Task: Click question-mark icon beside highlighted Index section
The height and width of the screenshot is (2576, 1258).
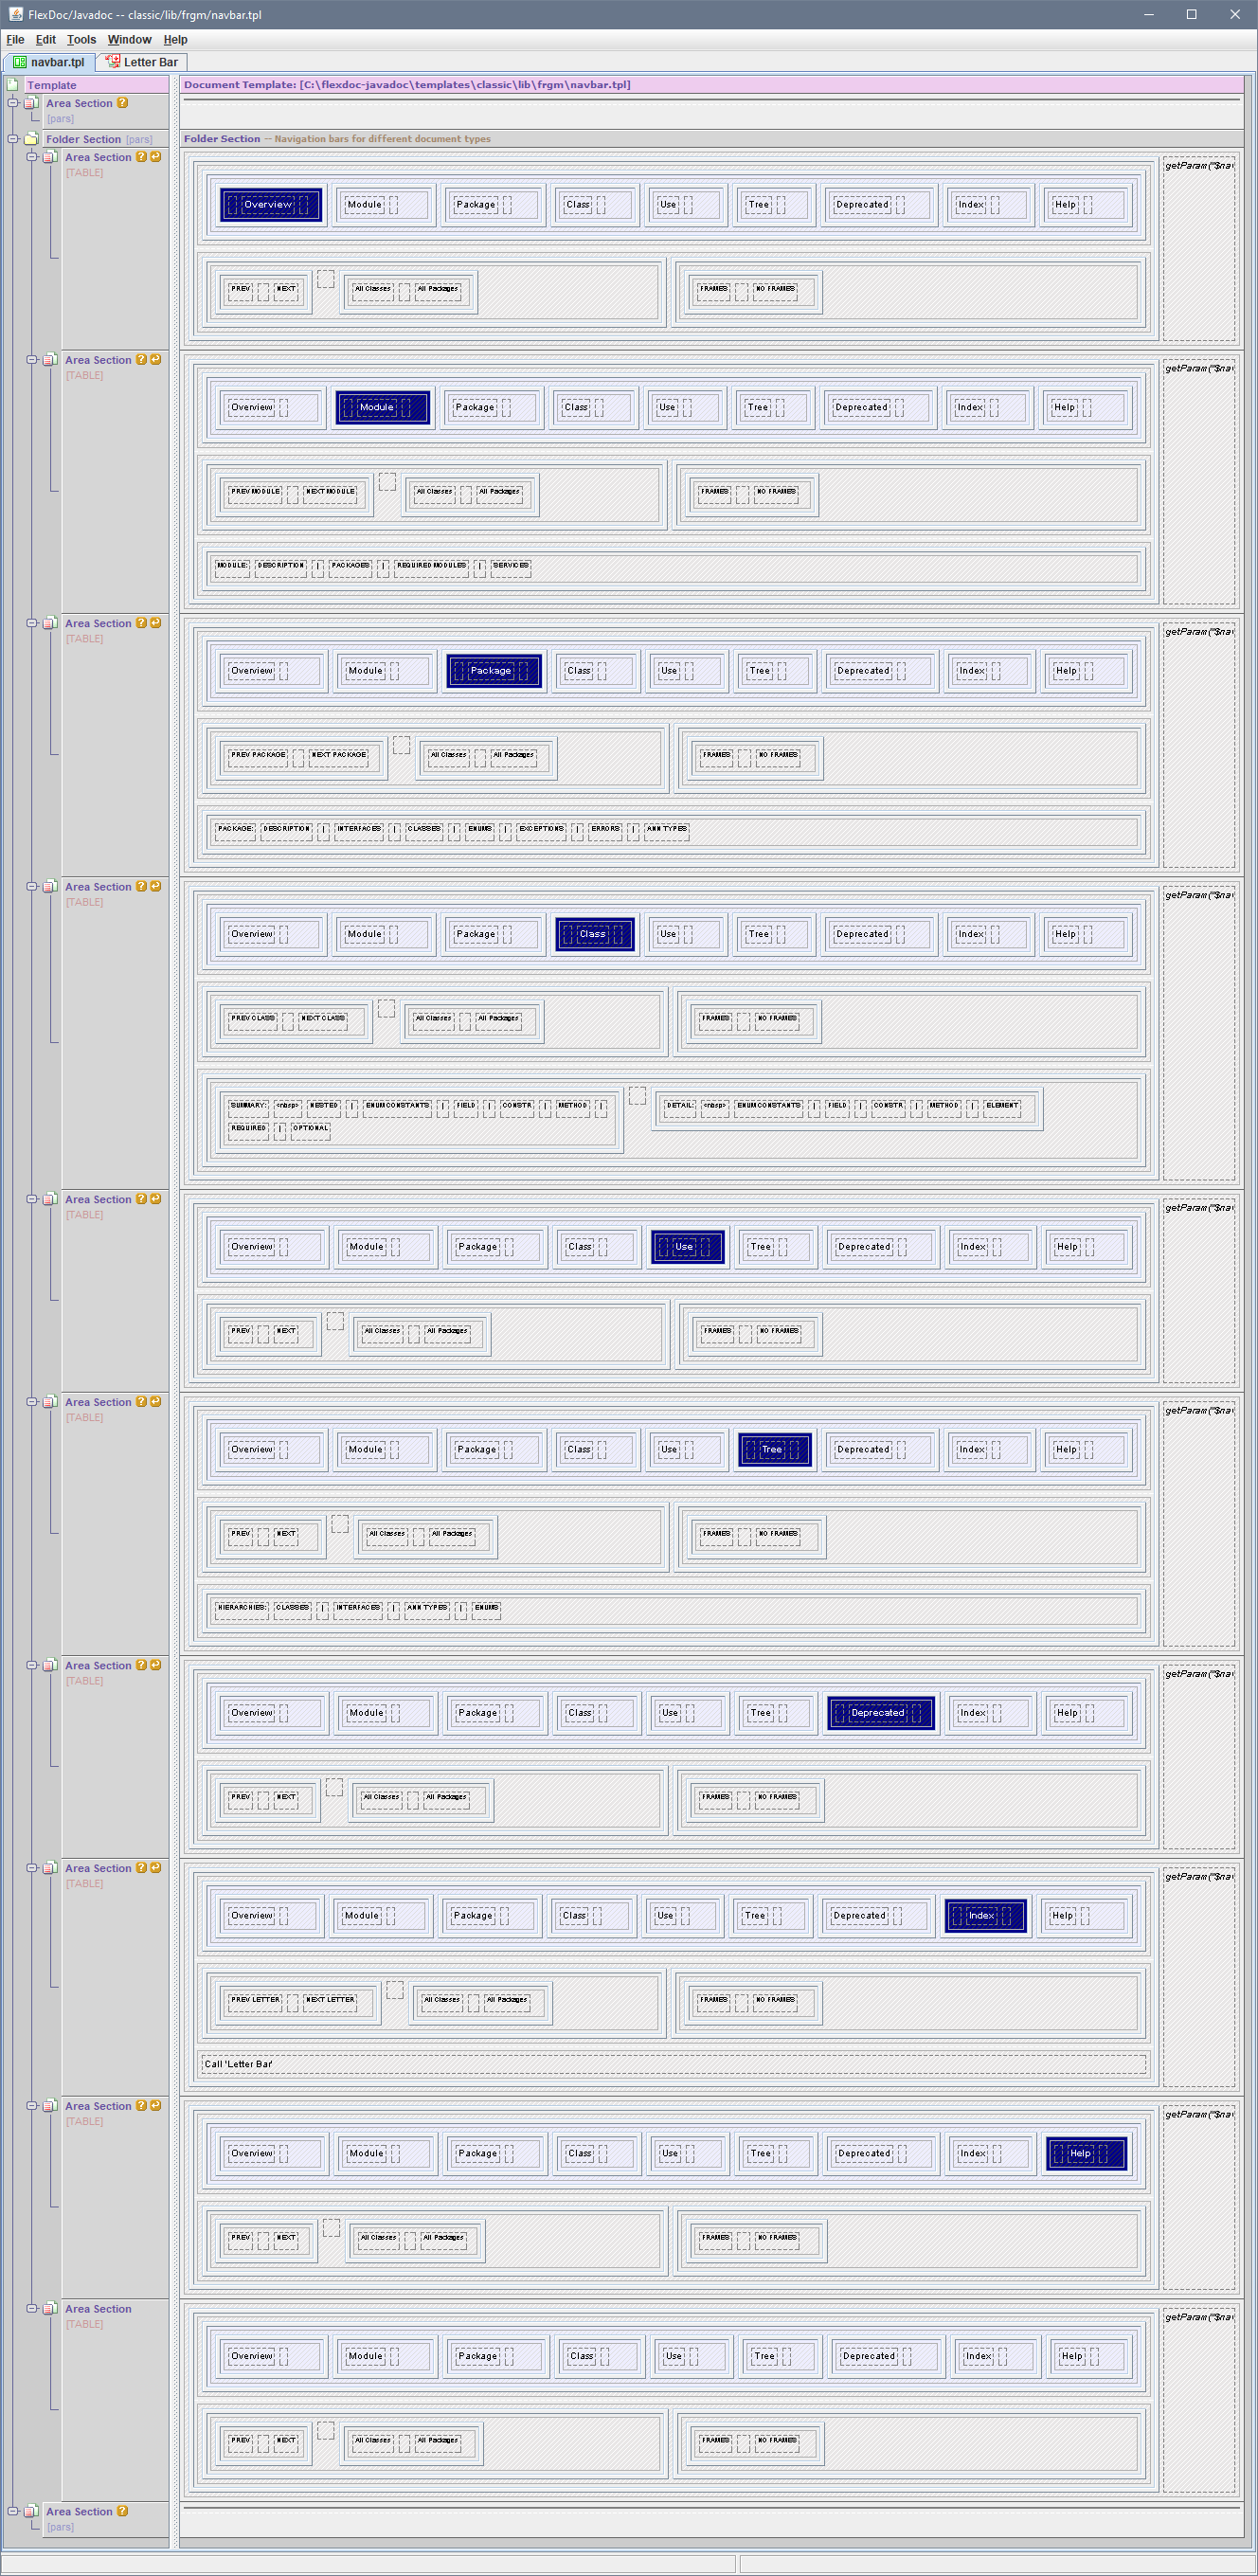Action: point(141,1868)
